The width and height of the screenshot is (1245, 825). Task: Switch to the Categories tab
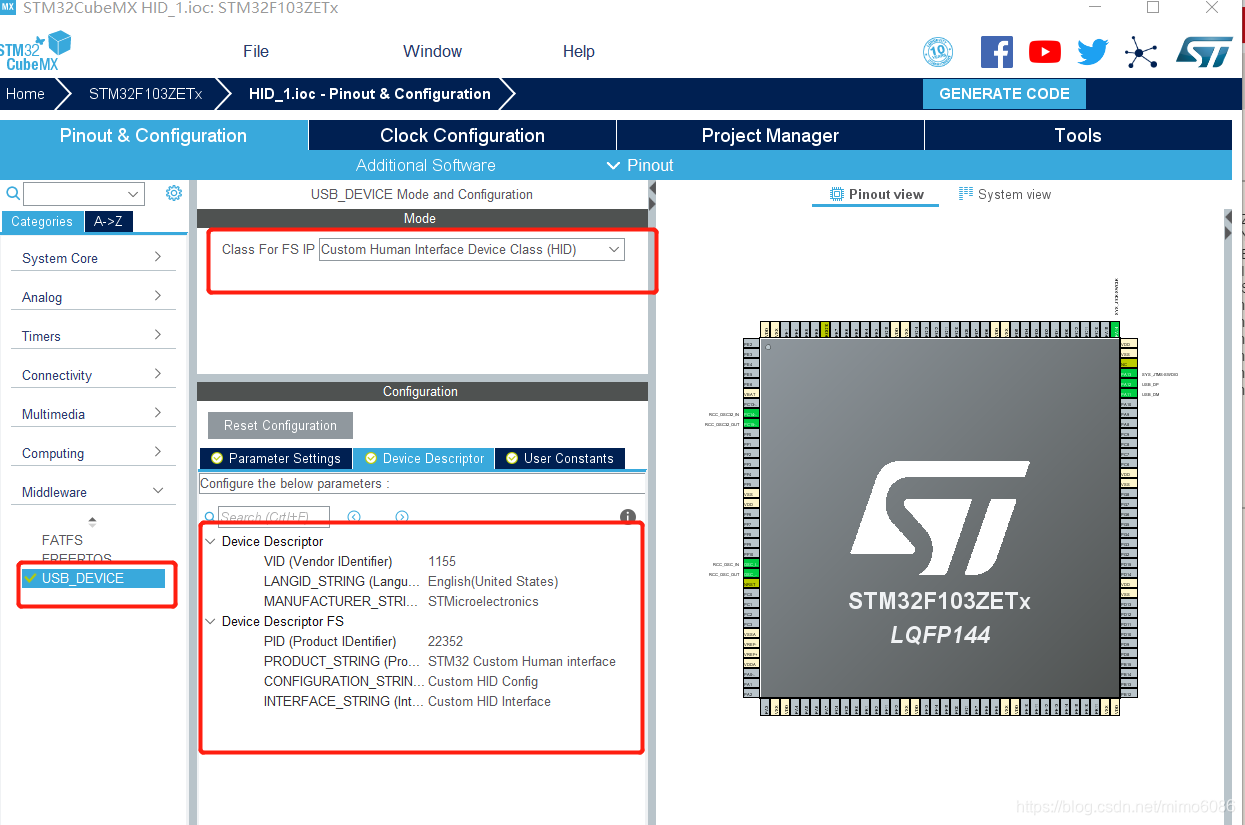tap(42, 222)
